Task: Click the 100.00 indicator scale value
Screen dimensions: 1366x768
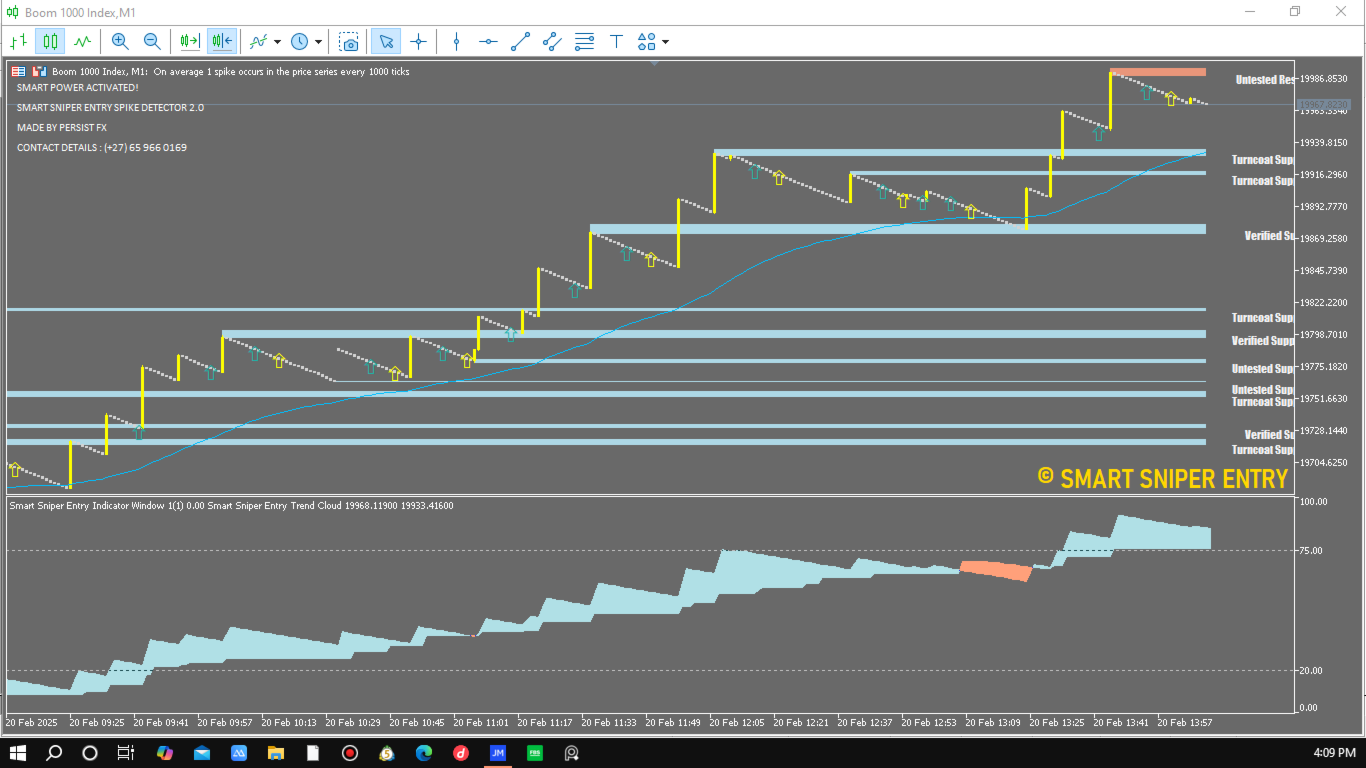Action: (x=1313, y=502)
